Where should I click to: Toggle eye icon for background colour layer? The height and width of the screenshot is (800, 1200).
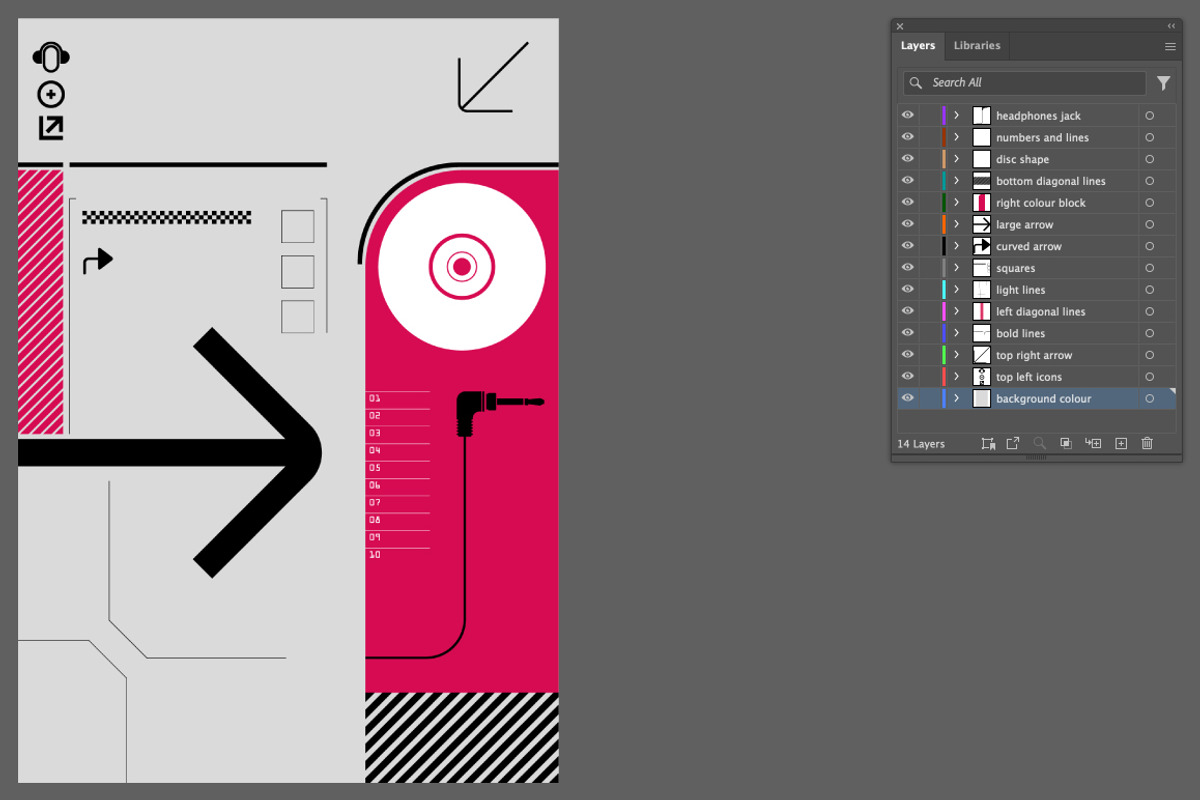pos(908,399)
